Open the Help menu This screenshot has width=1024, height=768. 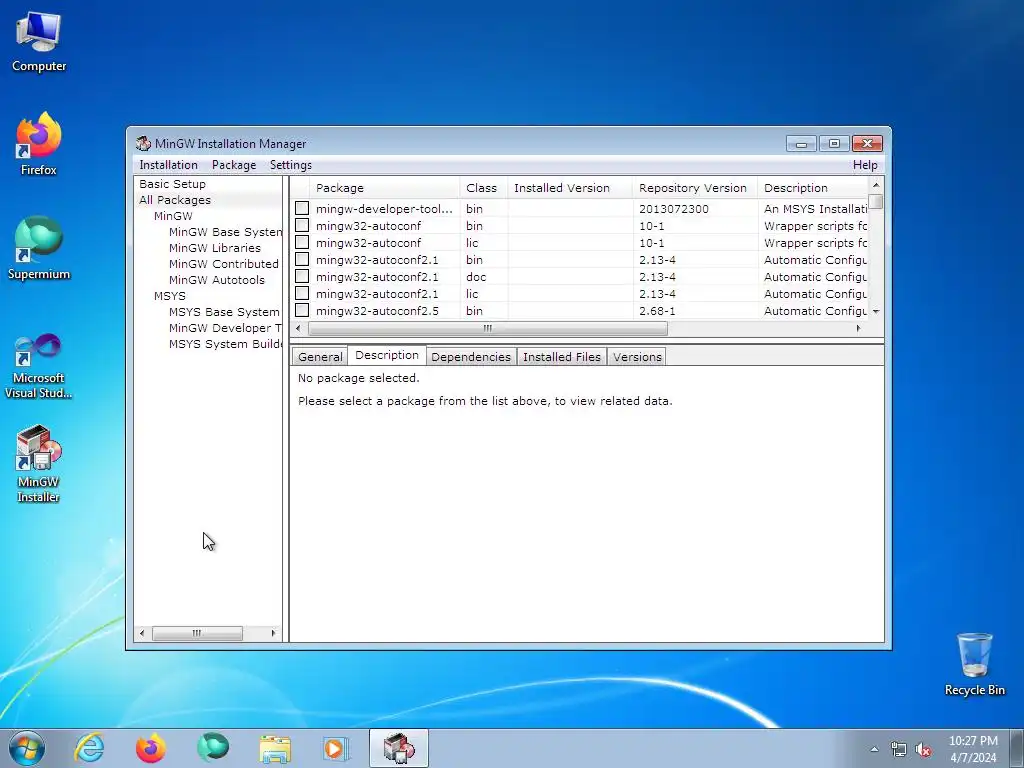tap(865, 165)
